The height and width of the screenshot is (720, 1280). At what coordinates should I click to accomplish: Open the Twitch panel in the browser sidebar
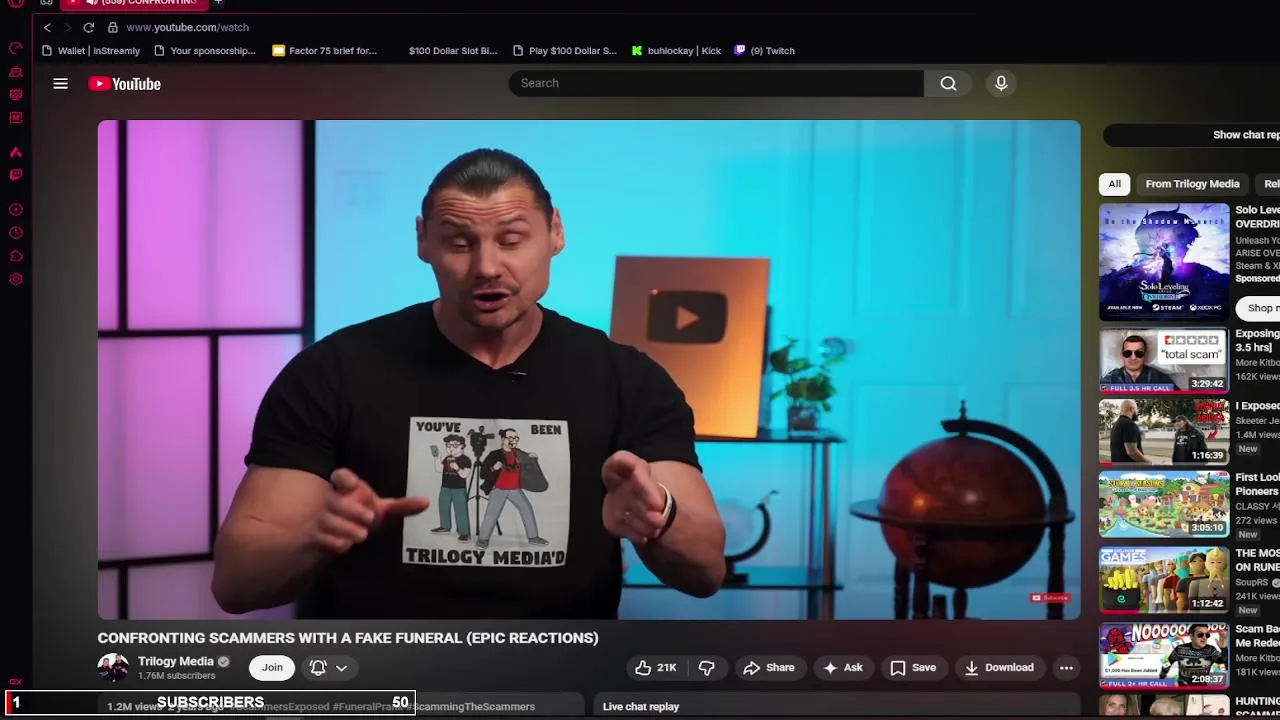click(16, 175)
